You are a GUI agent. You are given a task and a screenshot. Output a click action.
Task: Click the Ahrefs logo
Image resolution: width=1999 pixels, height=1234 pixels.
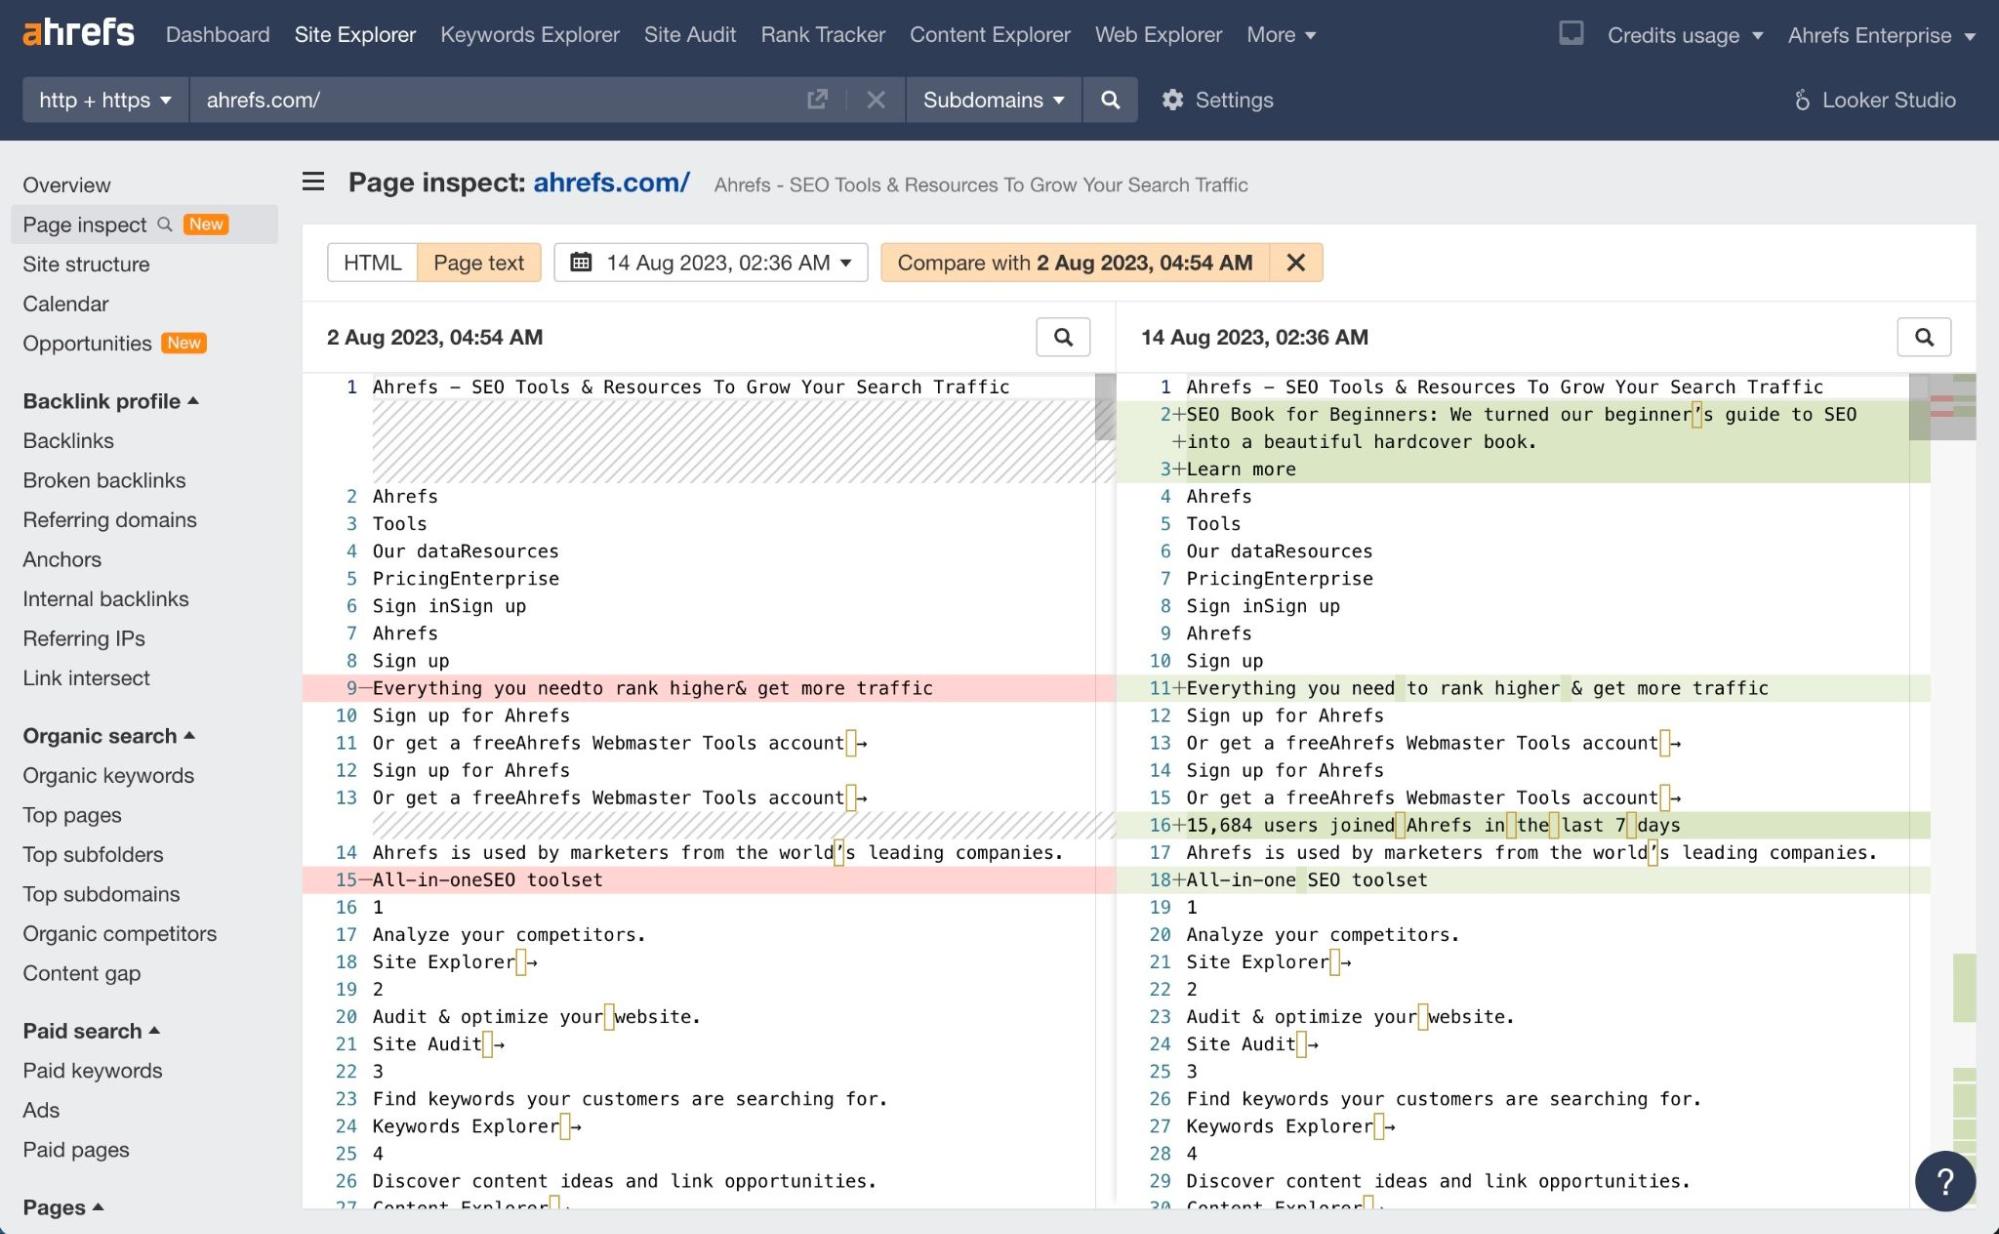[77, 32]
